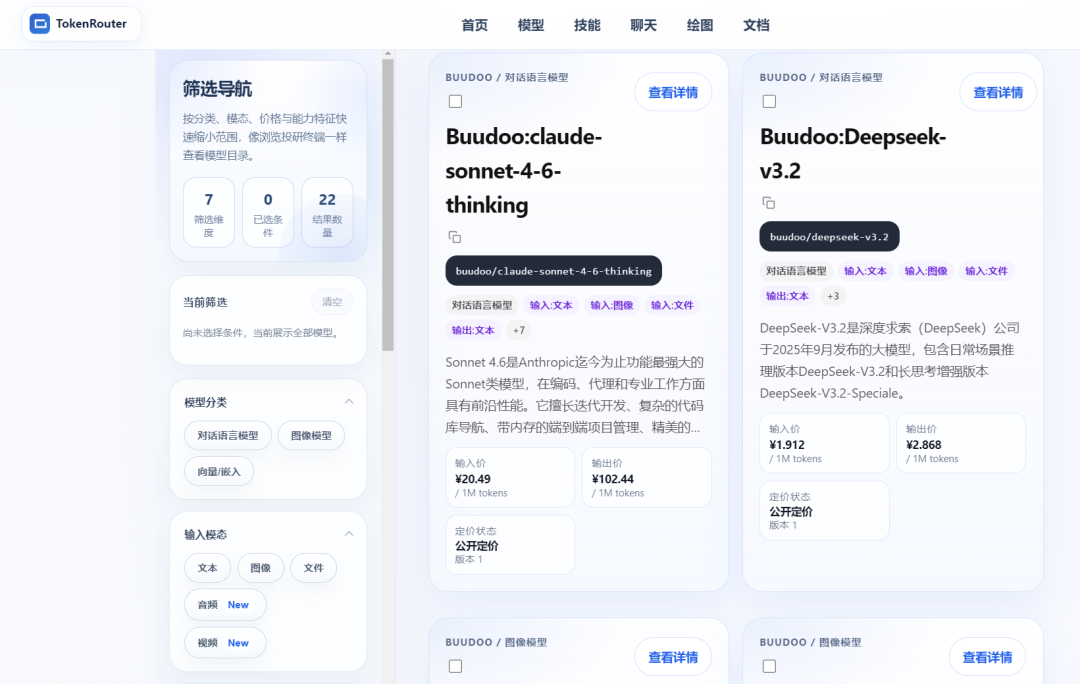The width and height of the screenshot is (1080, 684).
Task: Collapse the 输入模态 filter section
Action: [349, 534]
